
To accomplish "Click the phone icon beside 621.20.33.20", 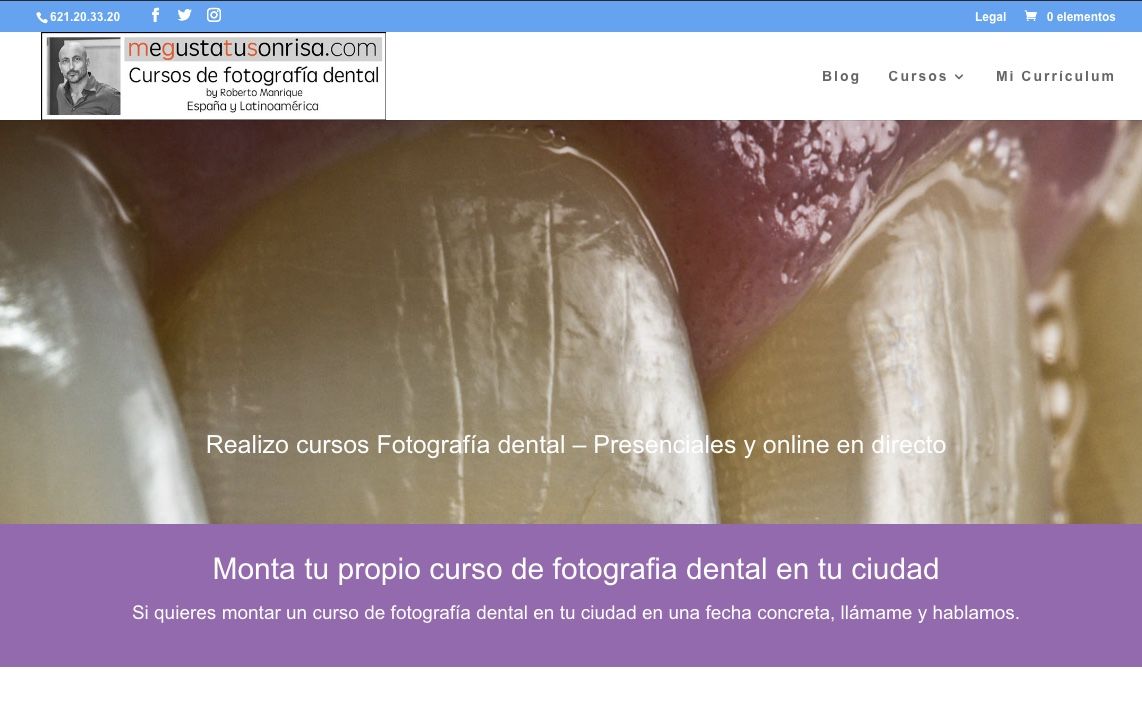I will pos(42,17).
